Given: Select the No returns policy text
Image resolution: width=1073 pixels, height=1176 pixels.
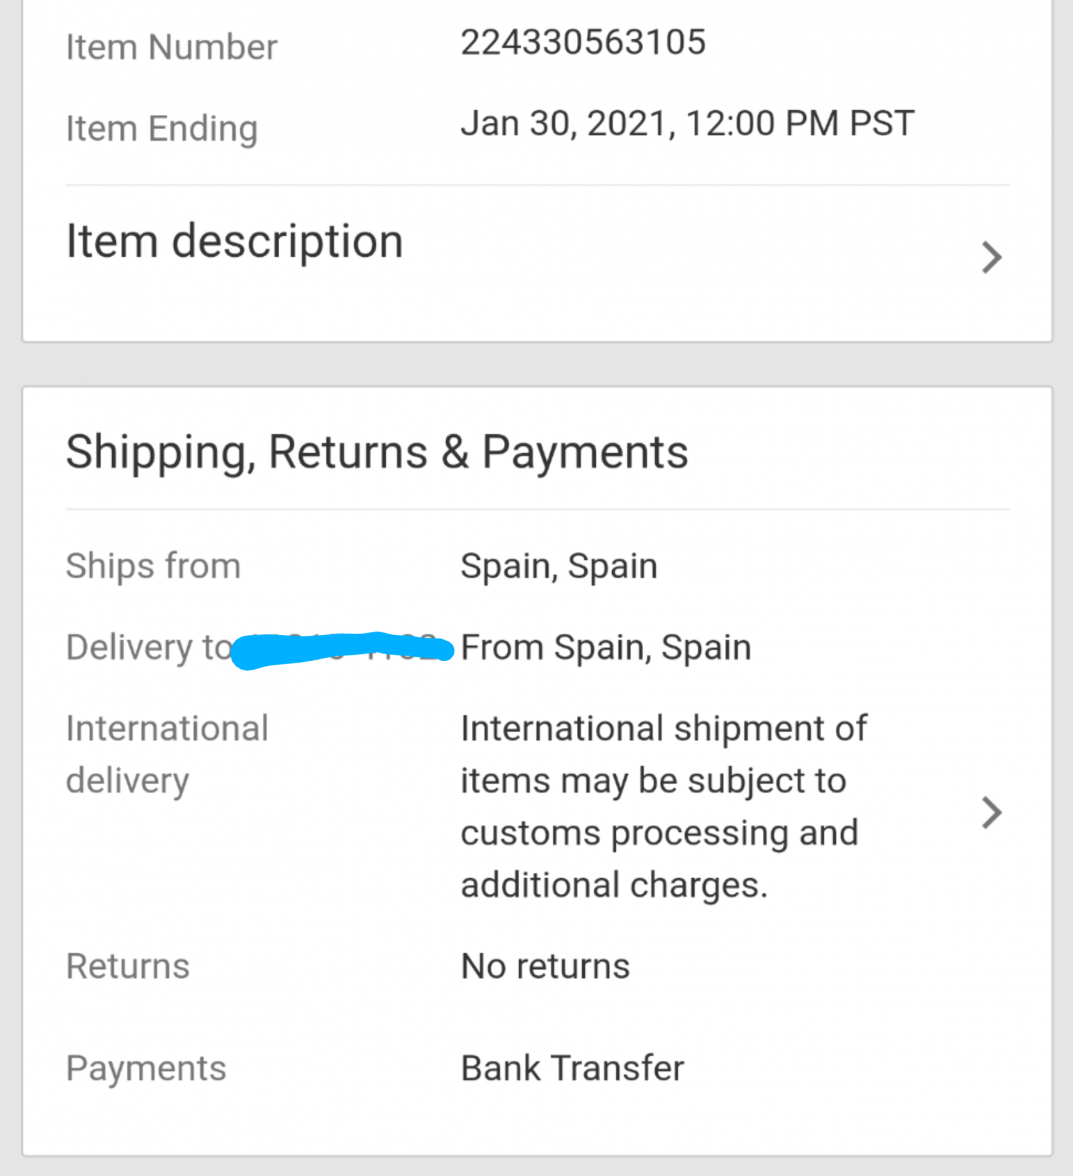Looking at the screenshot, I should (x=545, y=966).
